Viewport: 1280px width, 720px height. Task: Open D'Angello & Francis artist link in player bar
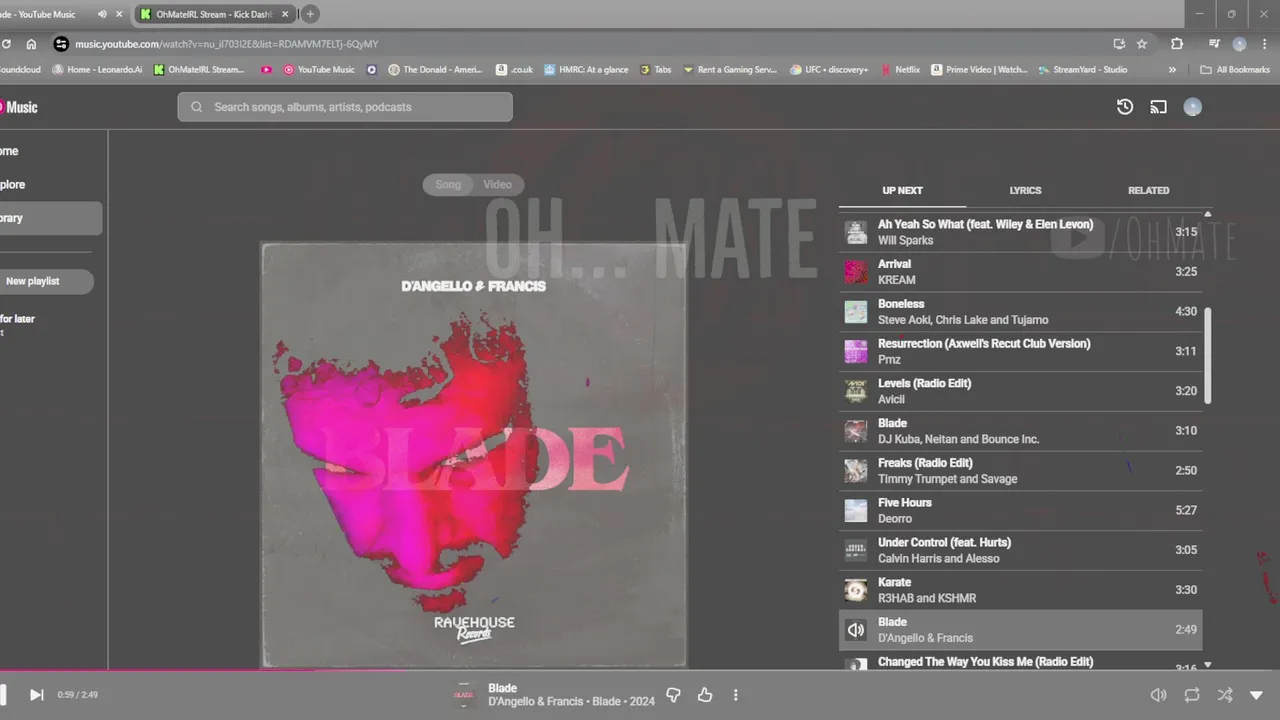[535, 702]
